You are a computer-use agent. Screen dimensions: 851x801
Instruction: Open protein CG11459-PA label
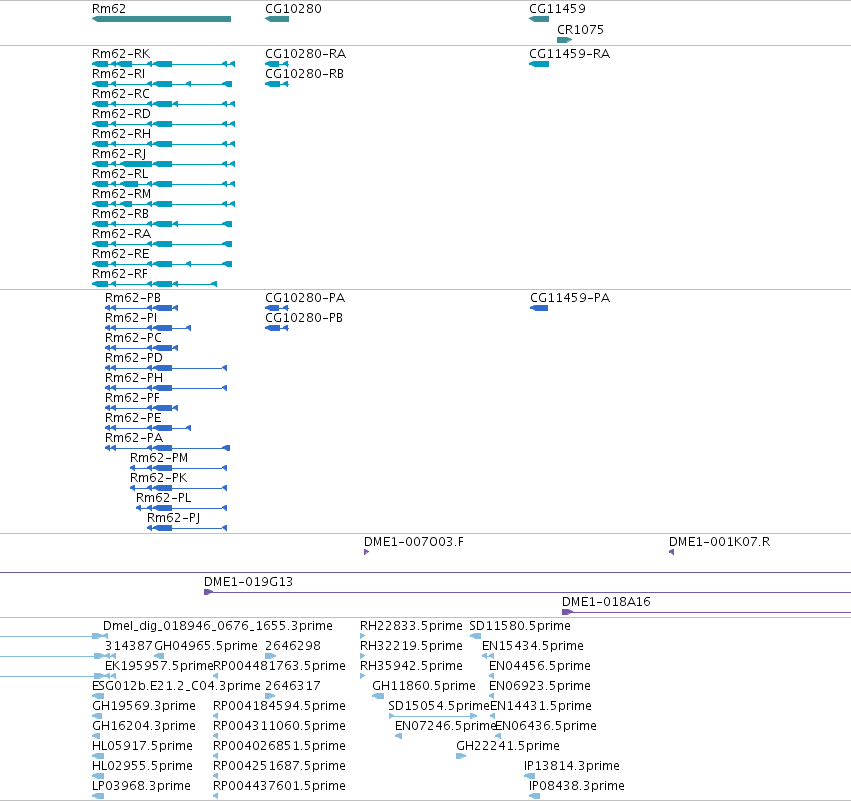click(570, 298)
